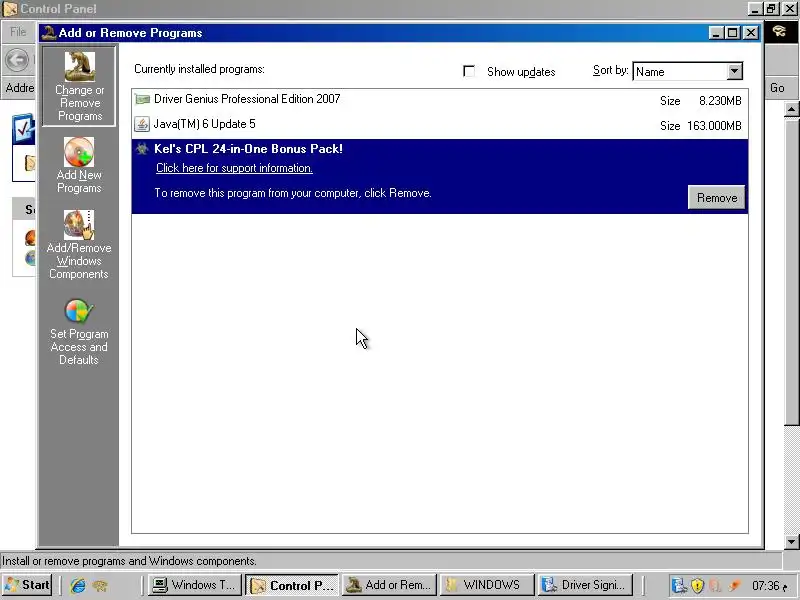Click the throbber logo in Control Panel
This screenshot has height=600, width=800.
coord(779,32)
